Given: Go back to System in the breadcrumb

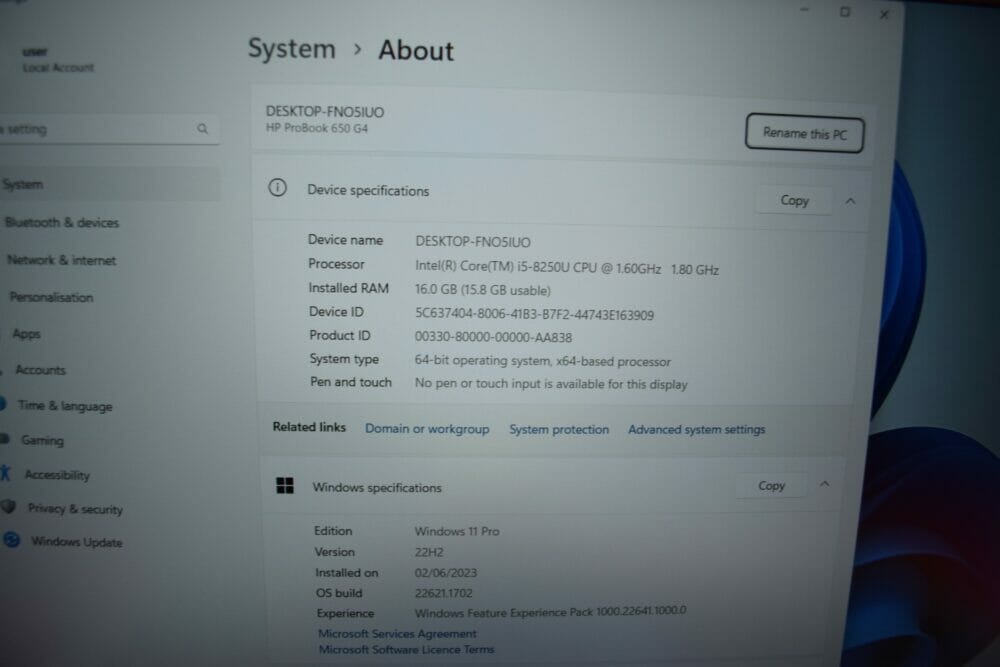Looking at the screenshot, I should 291,48.
